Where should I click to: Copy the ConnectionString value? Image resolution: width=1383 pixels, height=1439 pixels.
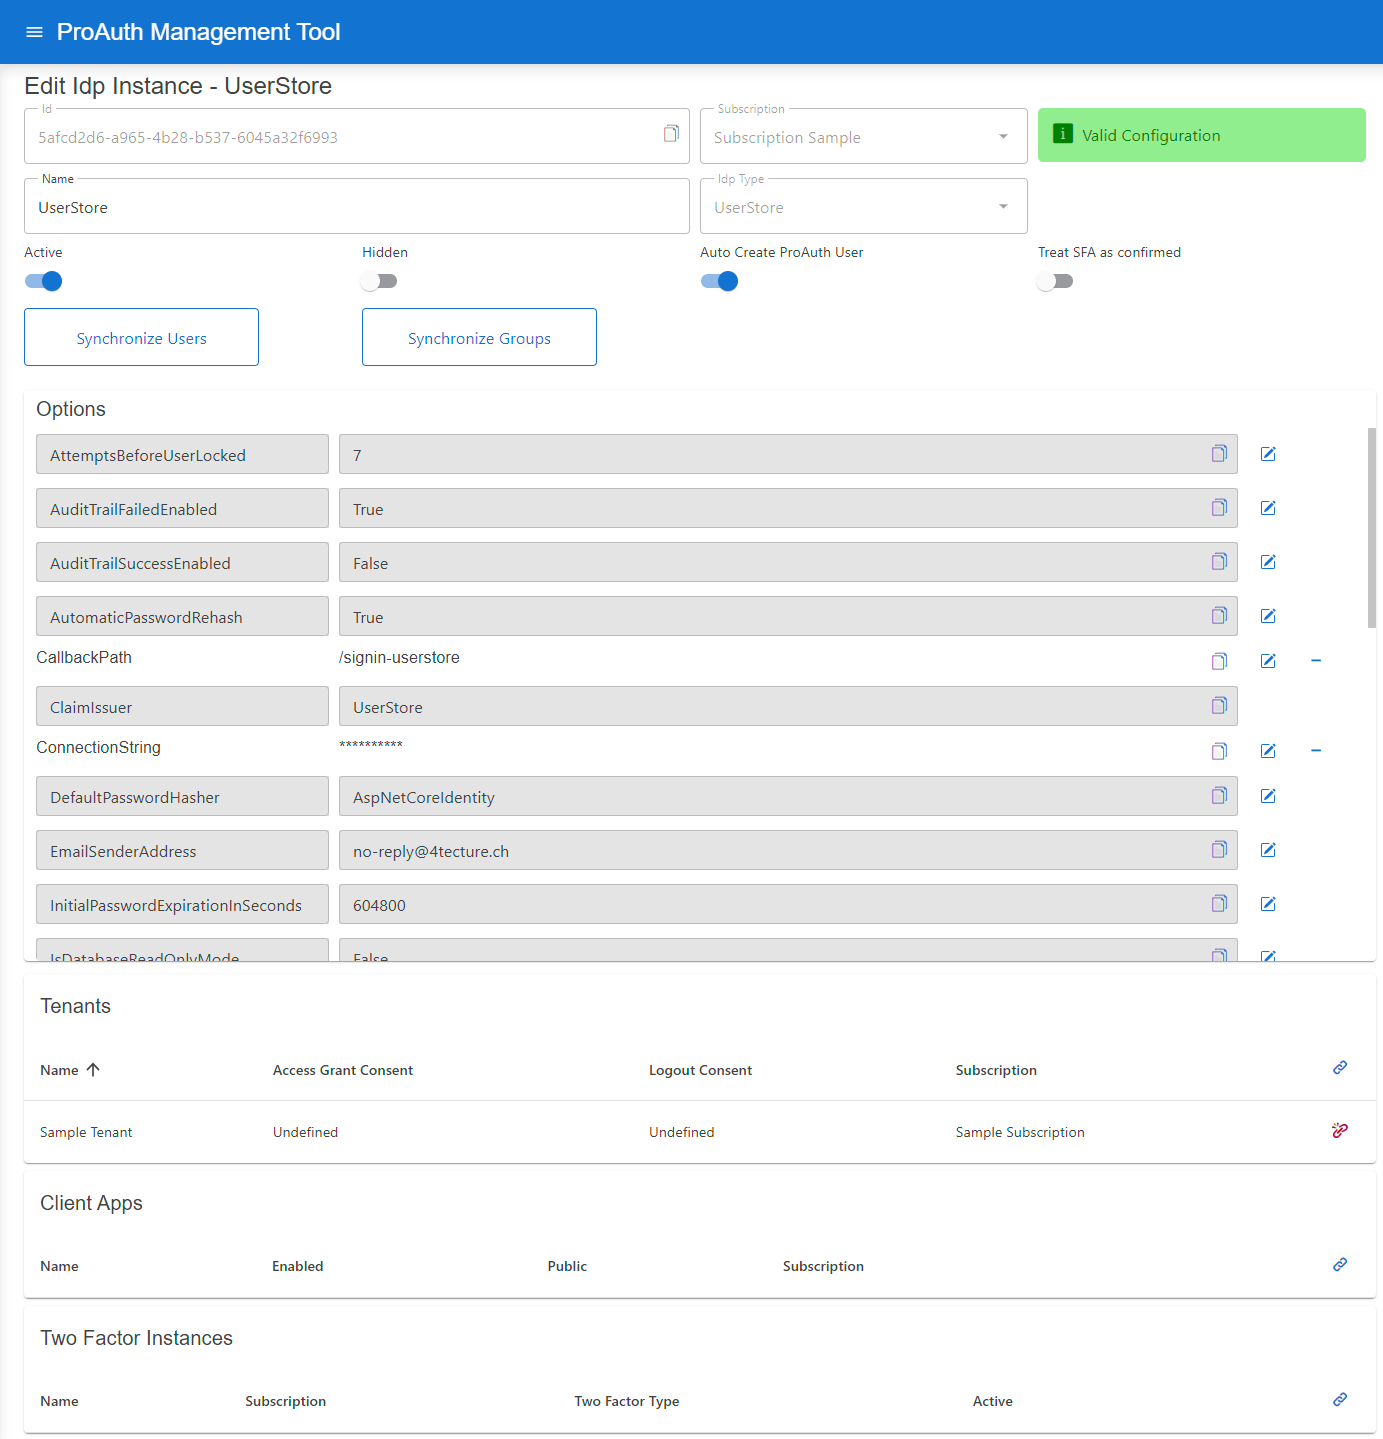[1219, 751]
